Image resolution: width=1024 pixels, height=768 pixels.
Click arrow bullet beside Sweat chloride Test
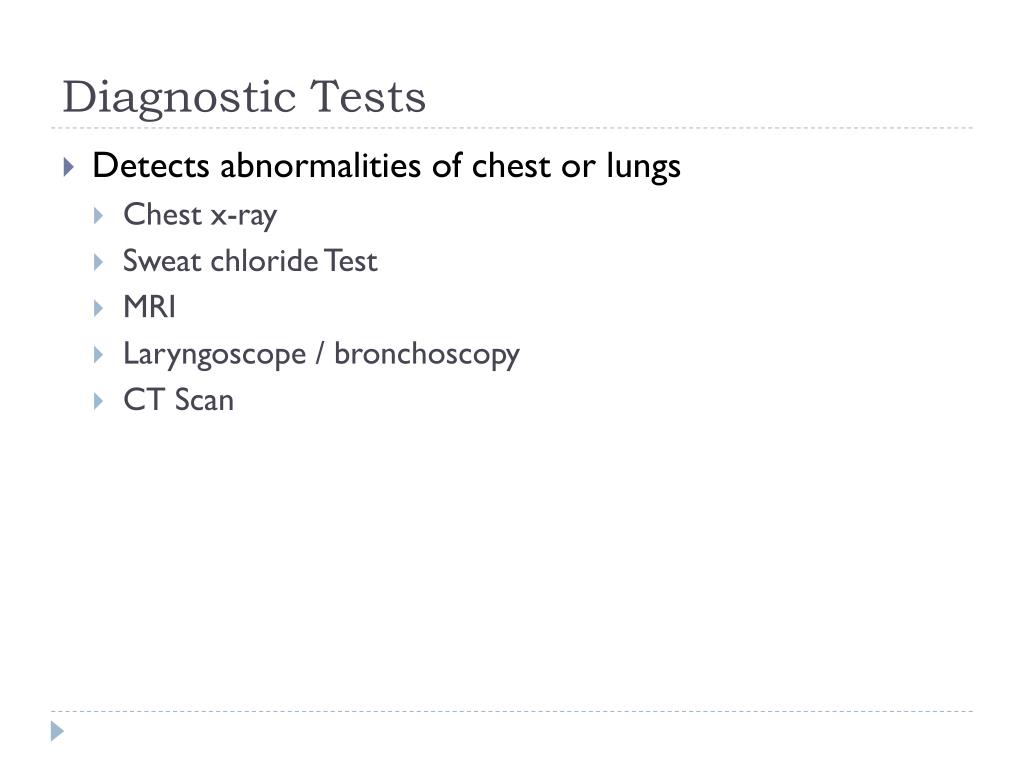click(99, 262)
